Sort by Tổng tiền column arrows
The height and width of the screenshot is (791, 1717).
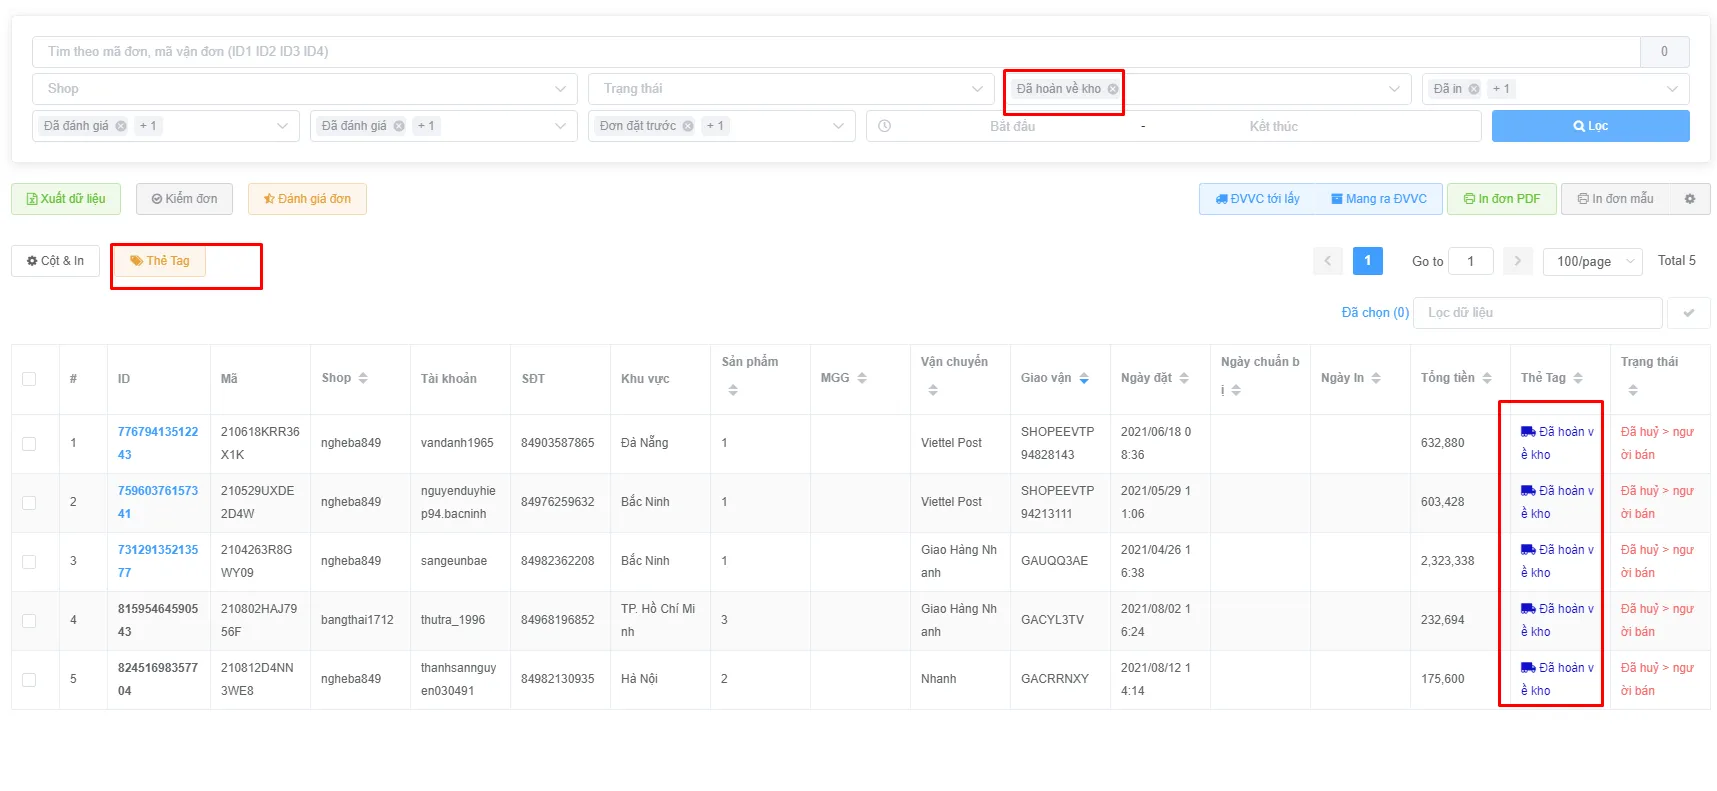coord(1487,378)
